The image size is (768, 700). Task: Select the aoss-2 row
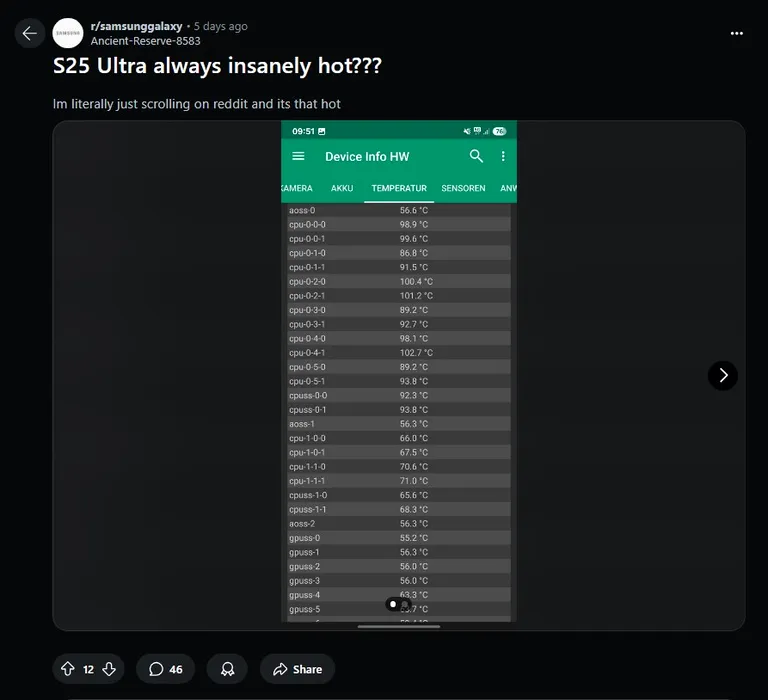pyautogui.click(x=399, y=524)
